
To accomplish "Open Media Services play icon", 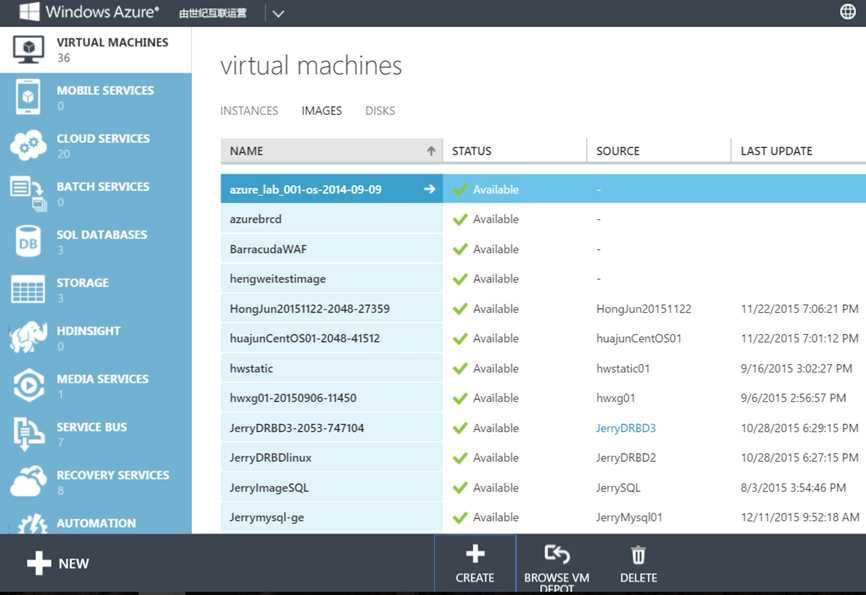I will tap(28, 385).
